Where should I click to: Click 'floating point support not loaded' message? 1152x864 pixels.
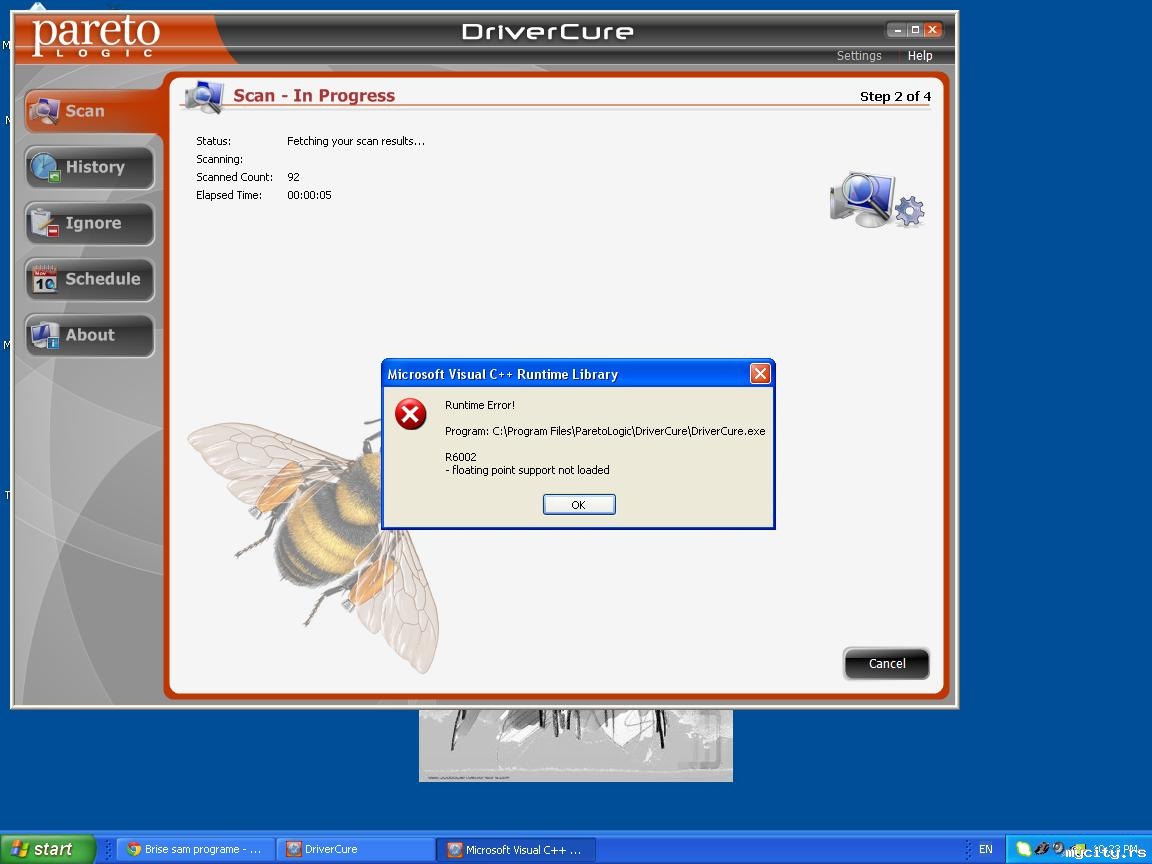tap(528, 470)
